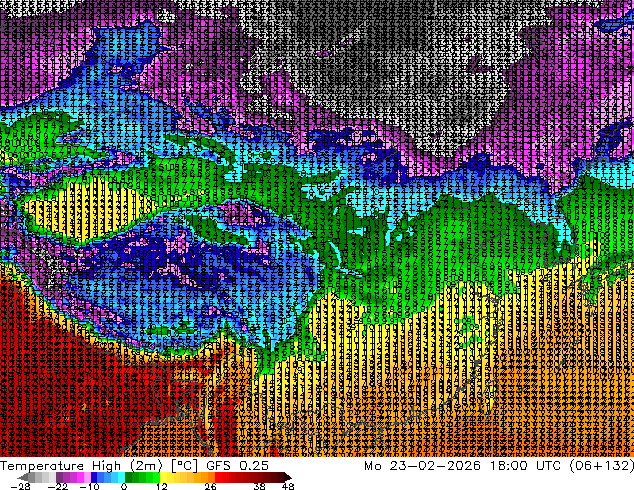Click the "12" legend value
The height and width of the screenshot is (490, 634).
point(162,486)
